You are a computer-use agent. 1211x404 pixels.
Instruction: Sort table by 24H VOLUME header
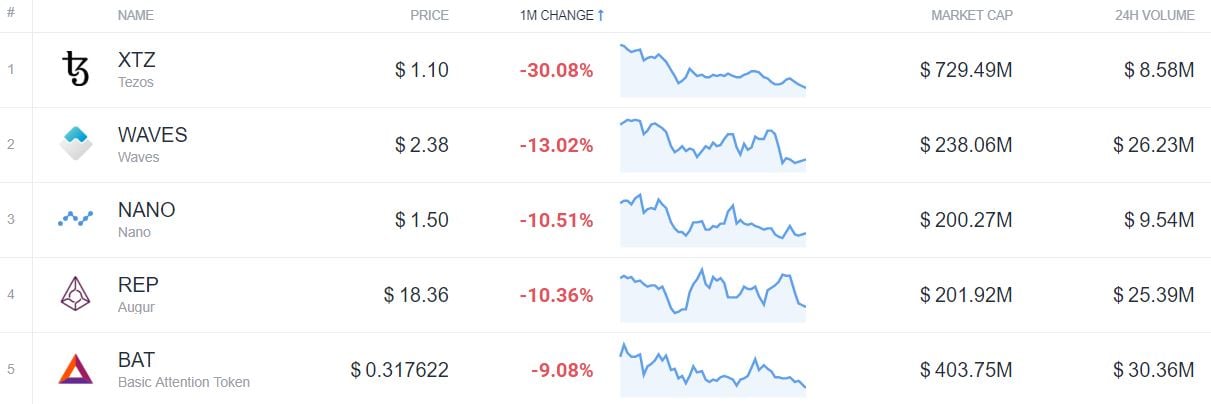tap(1154, 16)
